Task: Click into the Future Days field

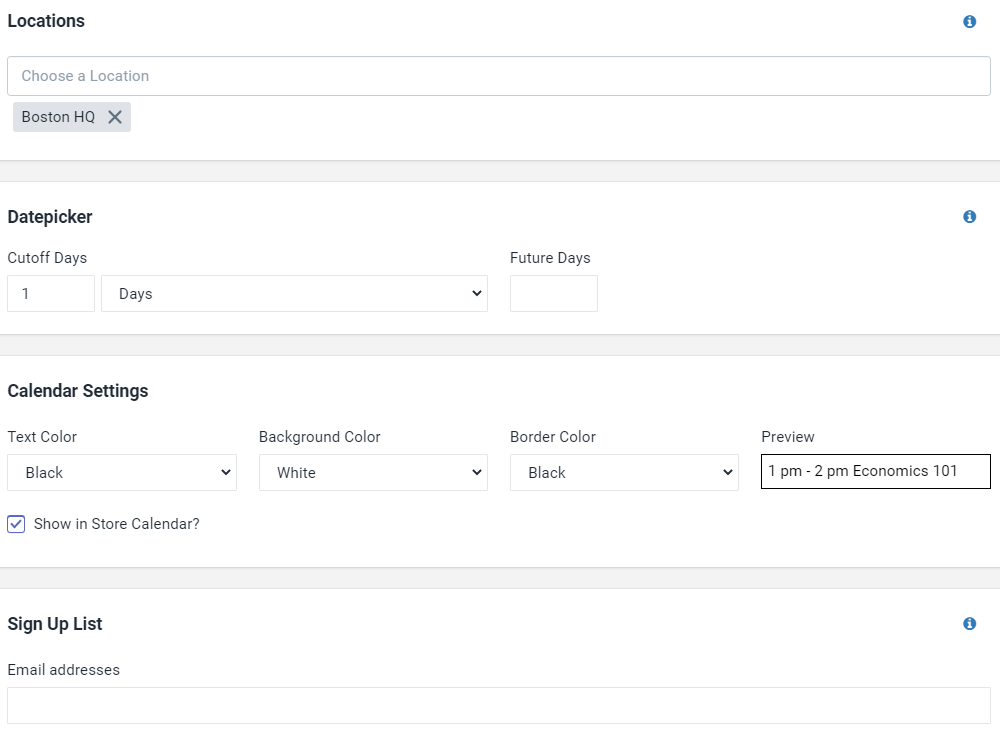Action: point(554,293)
